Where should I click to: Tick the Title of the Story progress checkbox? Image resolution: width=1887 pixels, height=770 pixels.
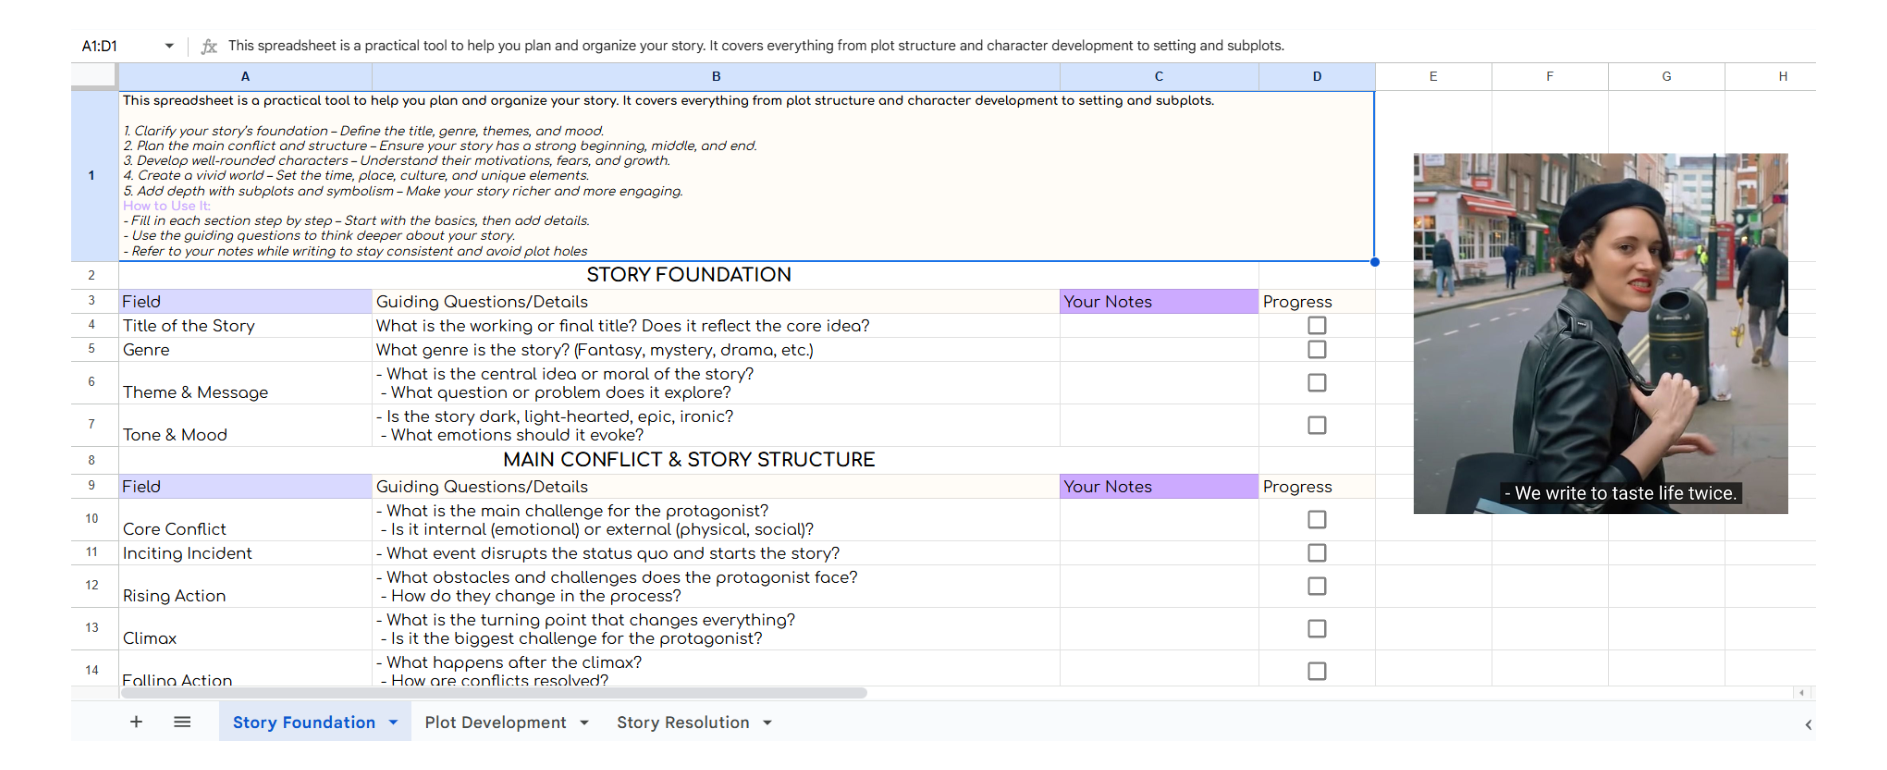(1317, 326)
